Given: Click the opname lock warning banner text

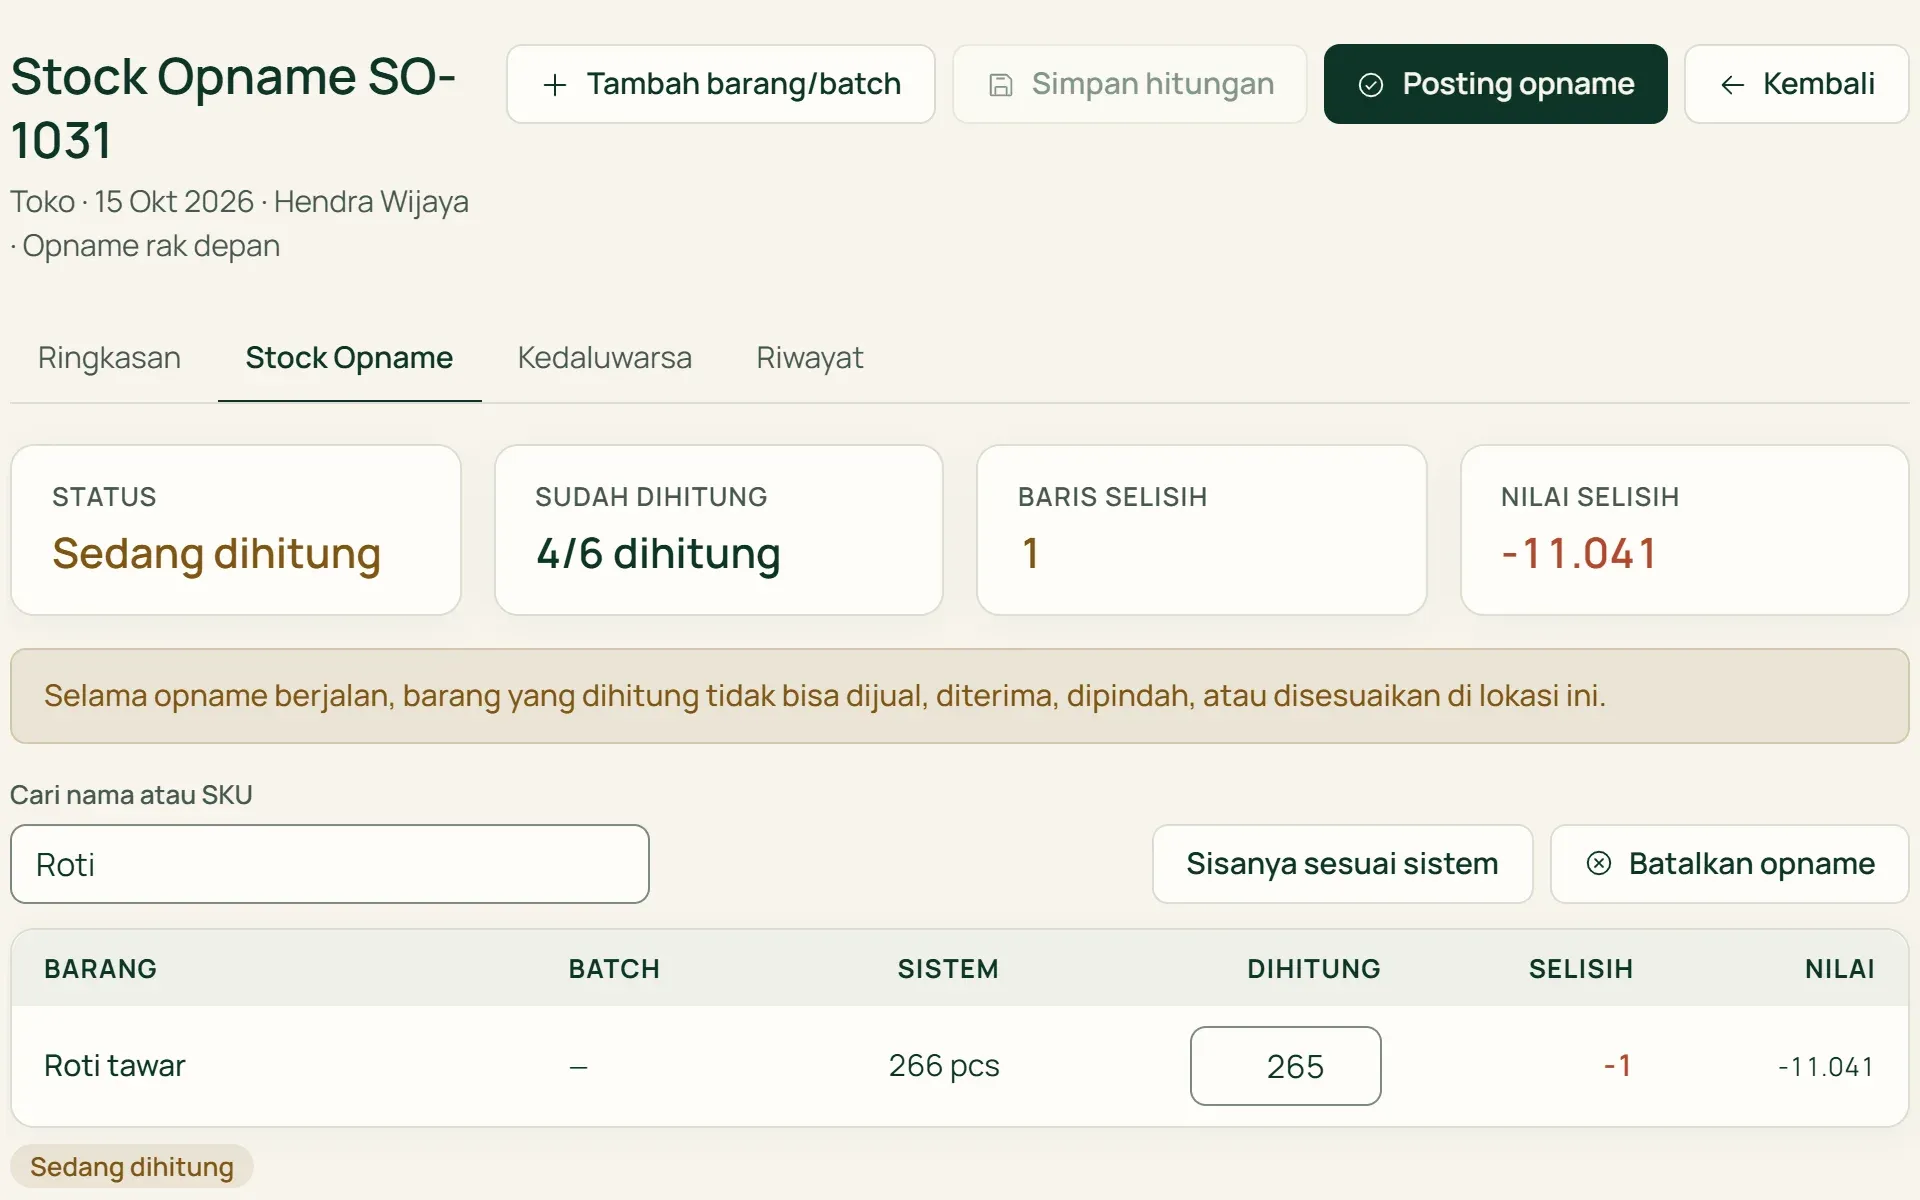Looking at the screenshot, I should [x=825, y=696].
